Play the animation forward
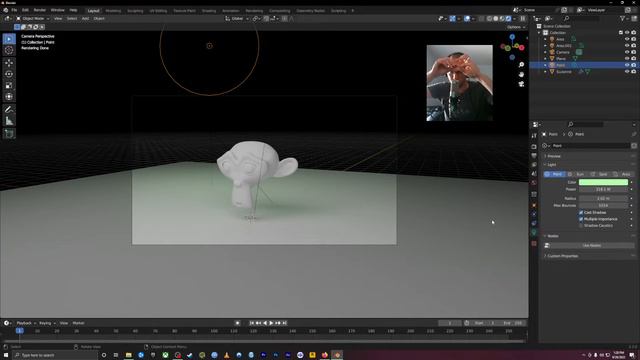Viewport: 640px width, 360px height. [x=271, y=323]
